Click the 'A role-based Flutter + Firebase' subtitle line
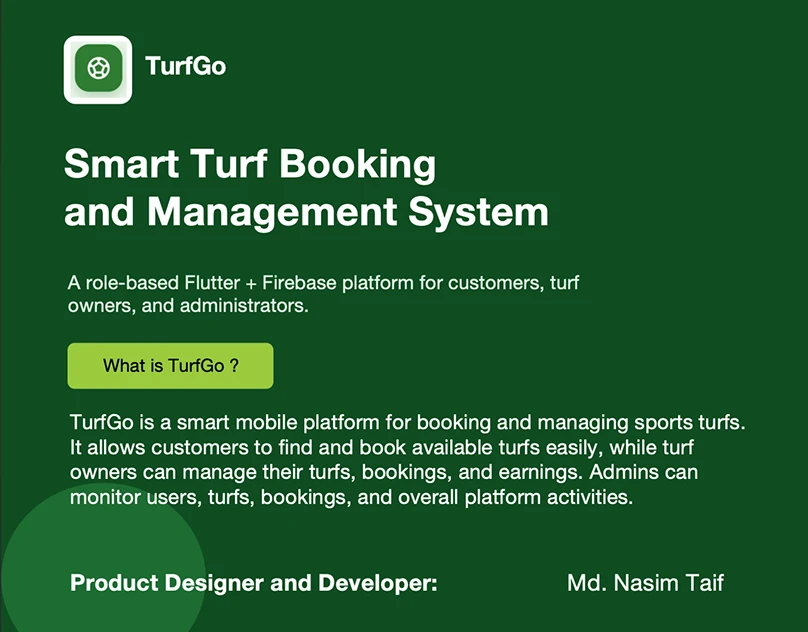The width and height of the screenshot is (808, 632). (324, 283)
